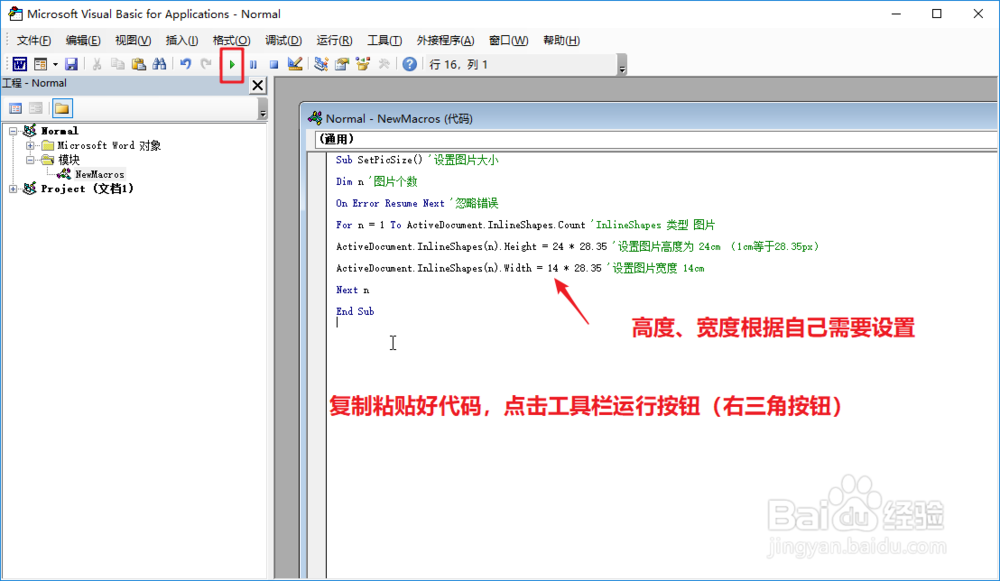Open the 运行 menu
The width and height of the screenshot is (1000, 581).
point(333,40)
